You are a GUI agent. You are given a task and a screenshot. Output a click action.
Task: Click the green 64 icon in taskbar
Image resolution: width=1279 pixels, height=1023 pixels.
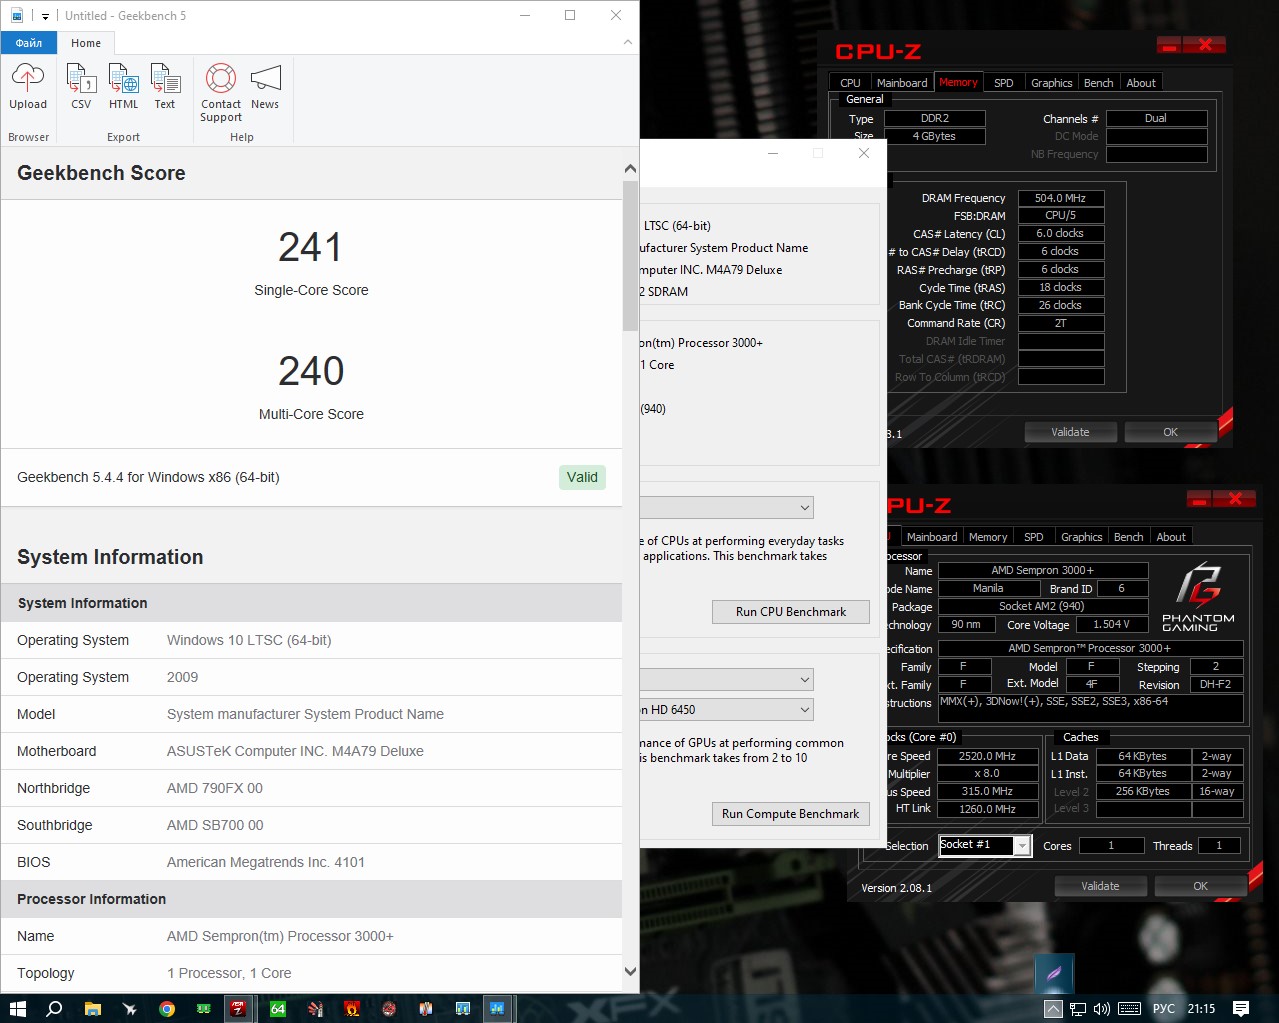278,1008
